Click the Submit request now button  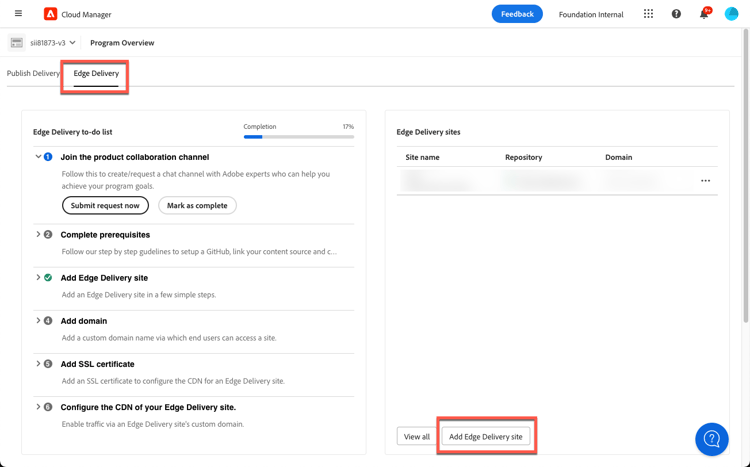pyautogui.click(x=105, y=205)
